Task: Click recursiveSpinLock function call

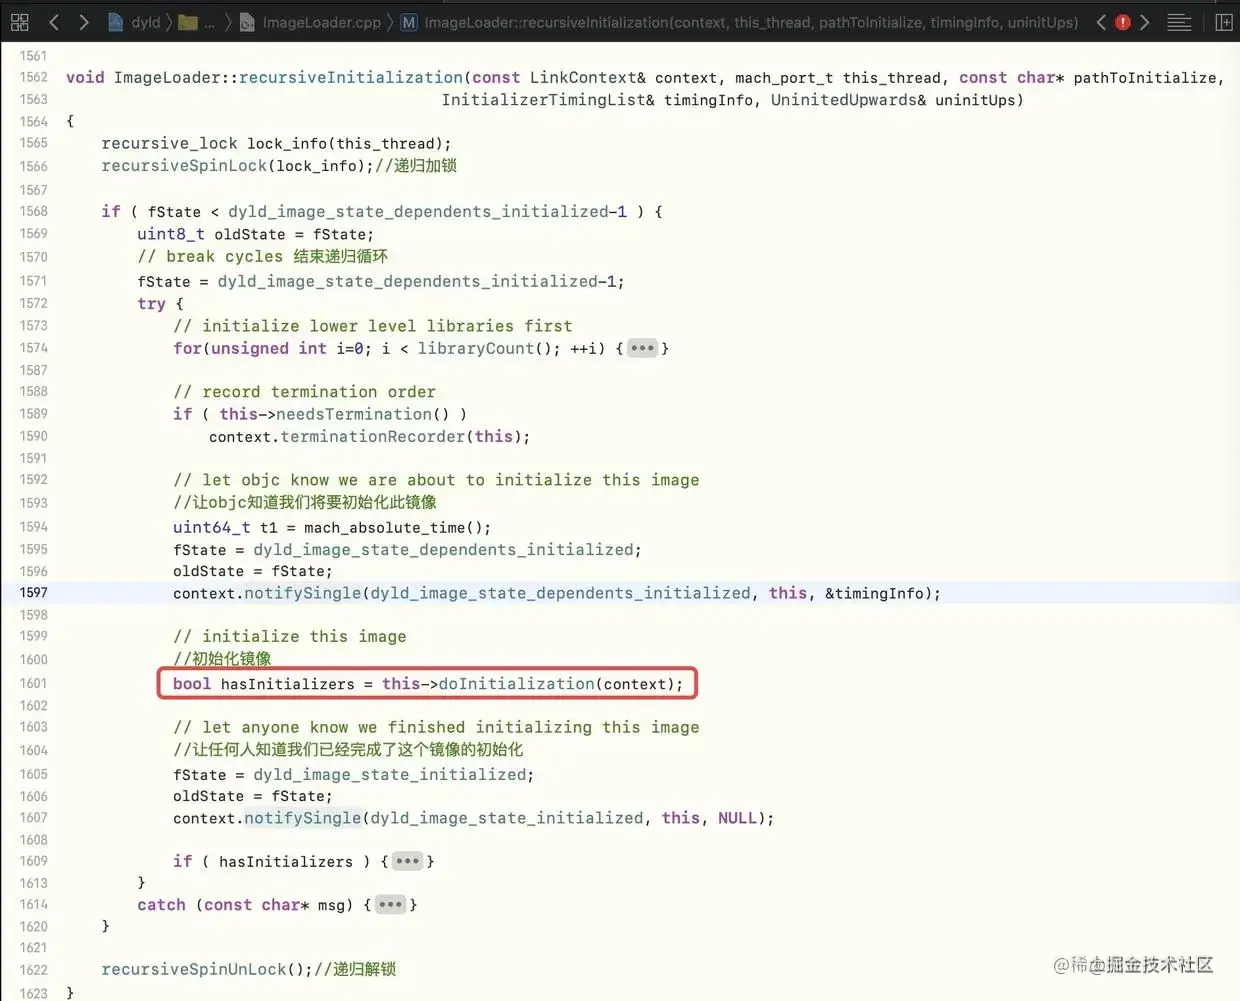Action: pyautogui.click(x=184, y=166)
